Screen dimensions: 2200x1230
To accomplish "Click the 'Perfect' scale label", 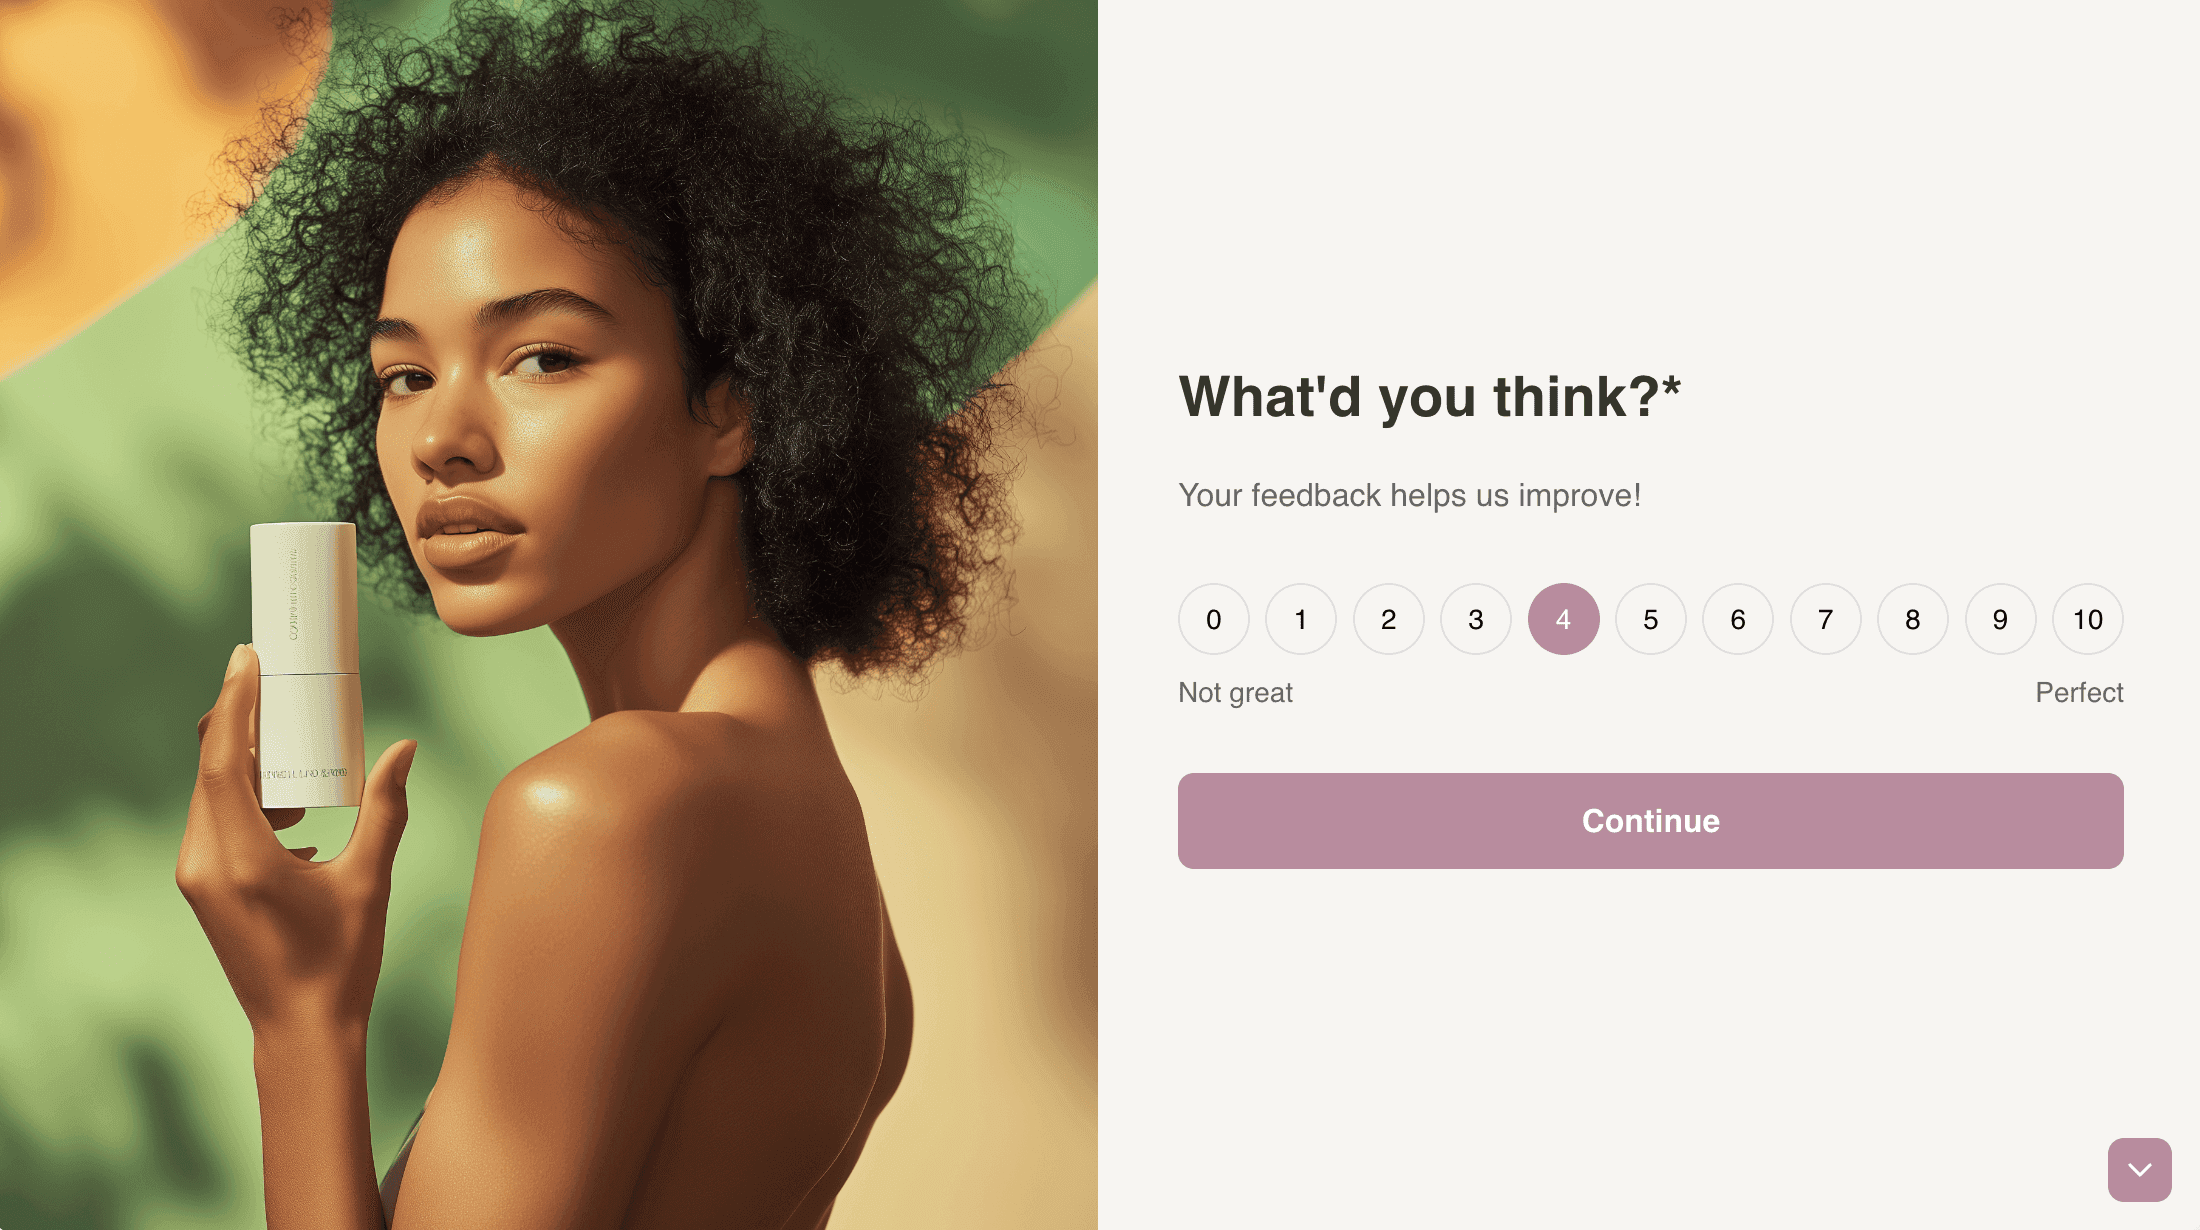I will pos(2079,692).
